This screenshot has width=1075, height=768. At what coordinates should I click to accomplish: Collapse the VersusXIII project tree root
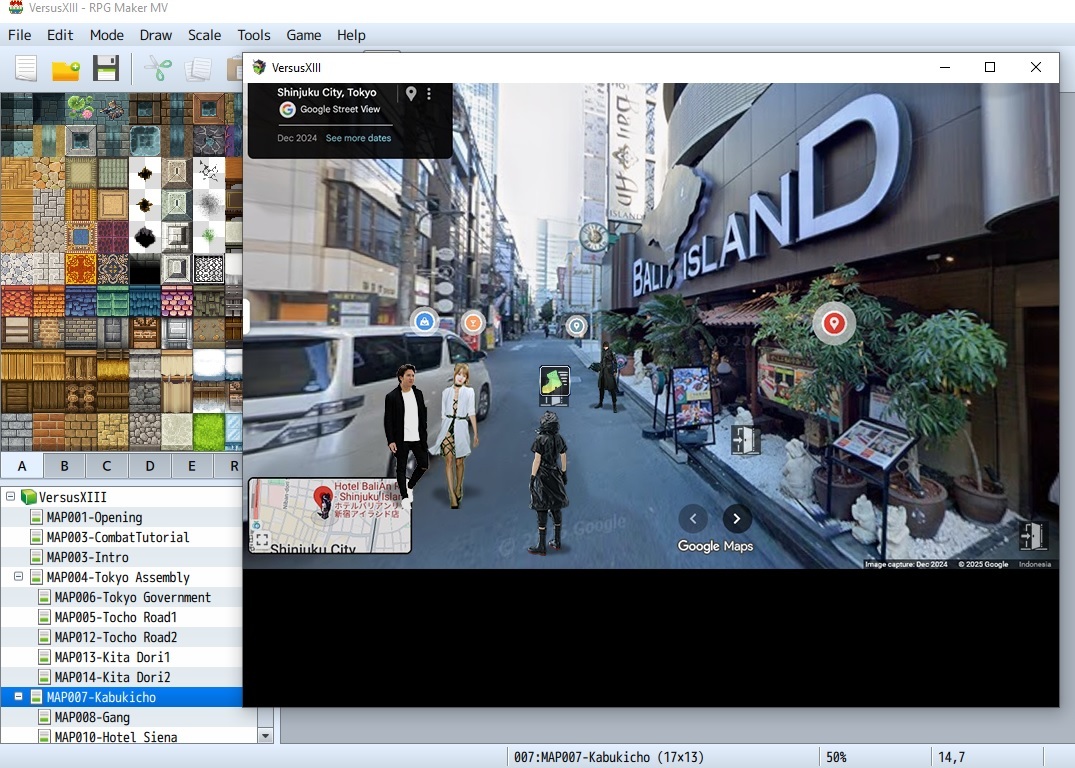point(11,497)
